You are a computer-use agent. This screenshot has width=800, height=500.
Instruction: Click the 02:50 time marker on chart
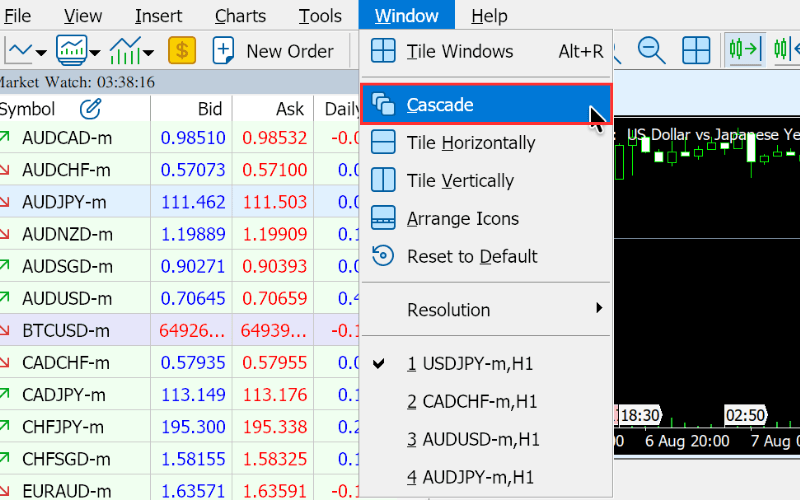[x=745, y=415]
